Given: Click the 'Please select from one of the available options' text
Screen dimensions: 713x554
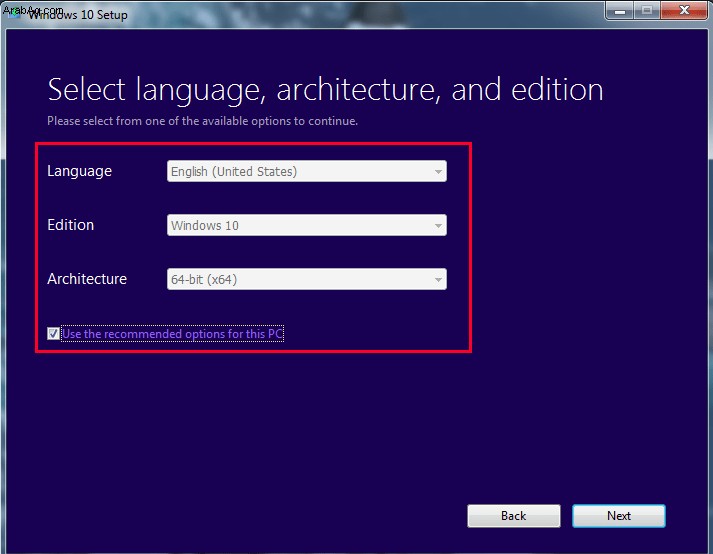Looking at the screenshot, I should [x=202, y=121].
